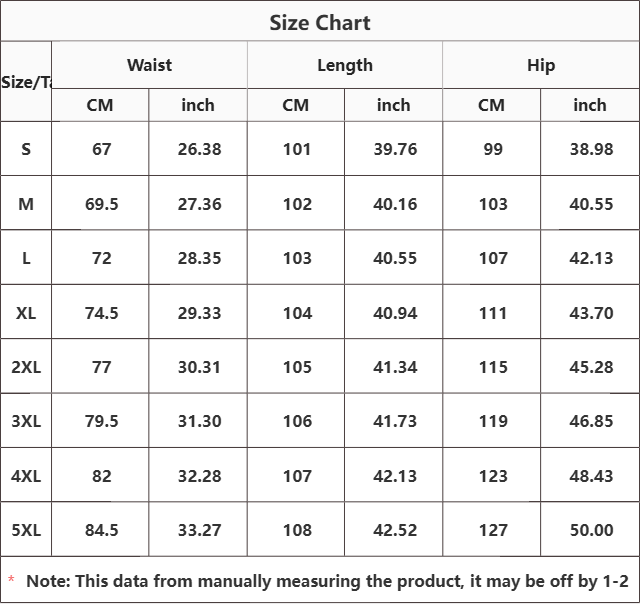Viewport: 640px width, 604px height.
Task: Select the Length column header
Action: (x=345, y=65)
